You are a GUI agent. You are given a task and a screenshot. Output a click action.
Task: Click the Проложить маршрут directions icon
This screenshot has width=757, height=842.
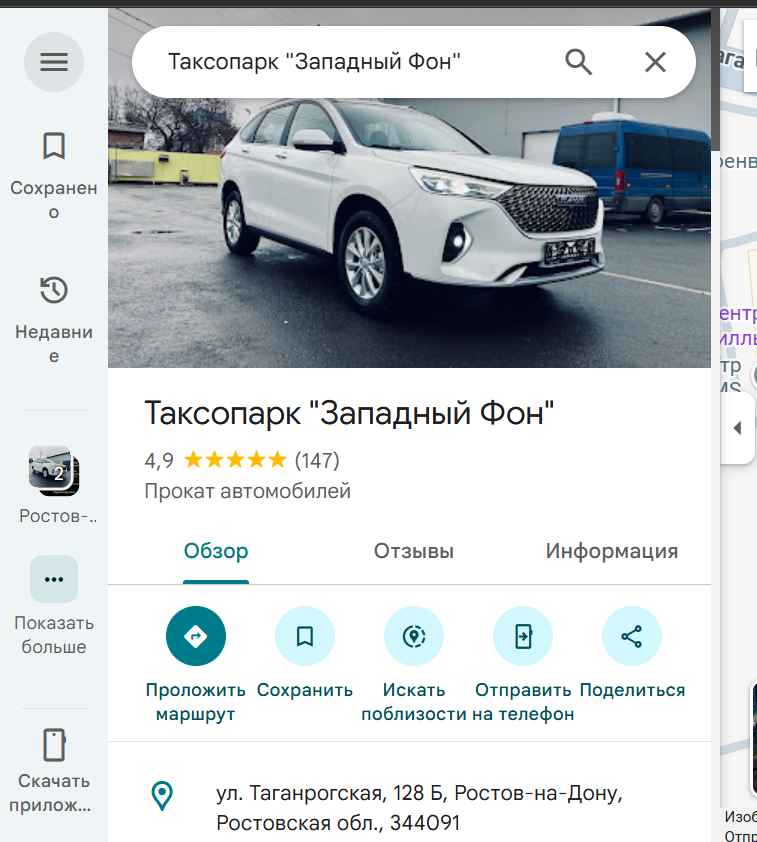click(x=196, y=636)
